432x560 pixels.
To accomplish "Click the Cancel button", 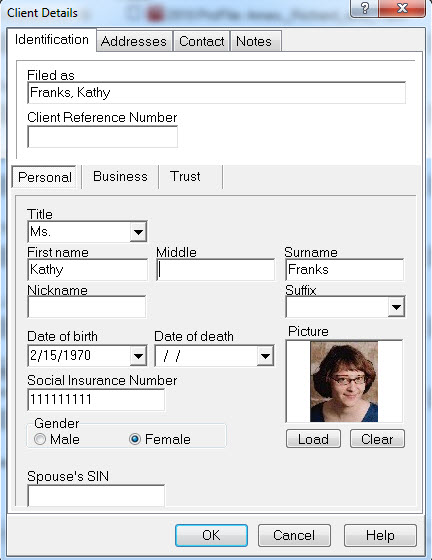I will tap(294, 535).
